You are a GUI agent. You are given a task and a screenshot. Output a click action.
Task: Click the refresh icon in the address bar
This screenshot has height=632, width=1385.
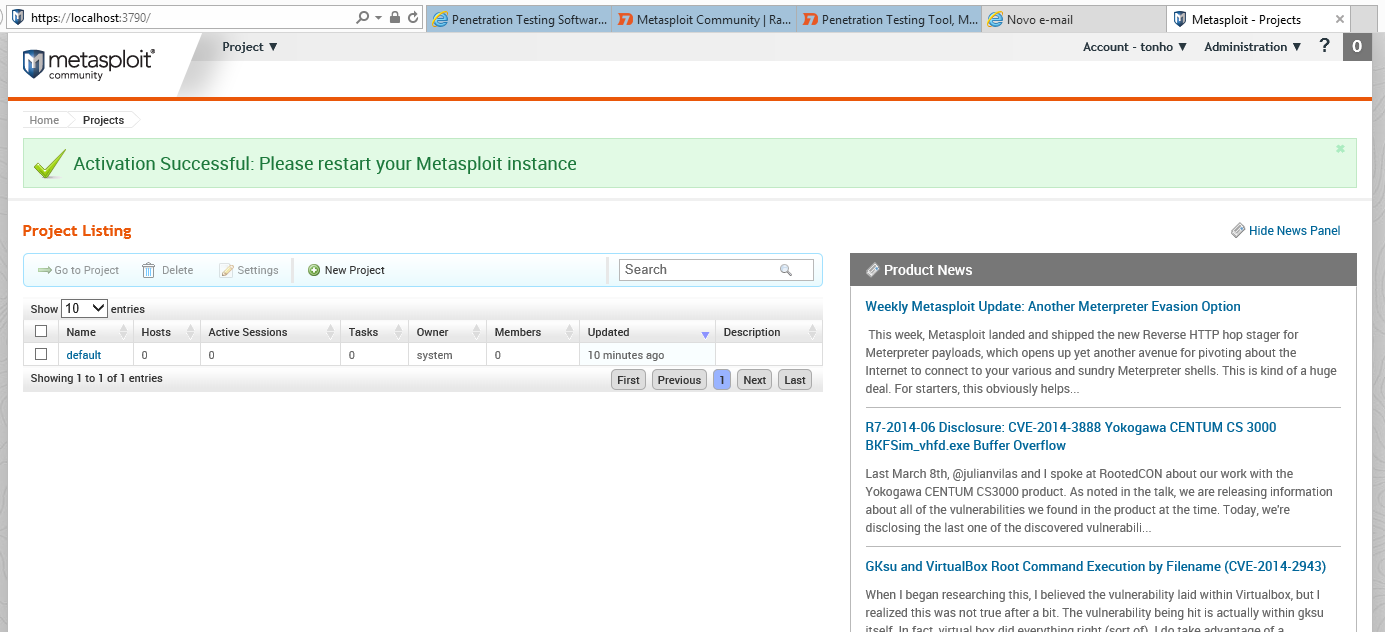pyautogui.click(x=413, y=18)
